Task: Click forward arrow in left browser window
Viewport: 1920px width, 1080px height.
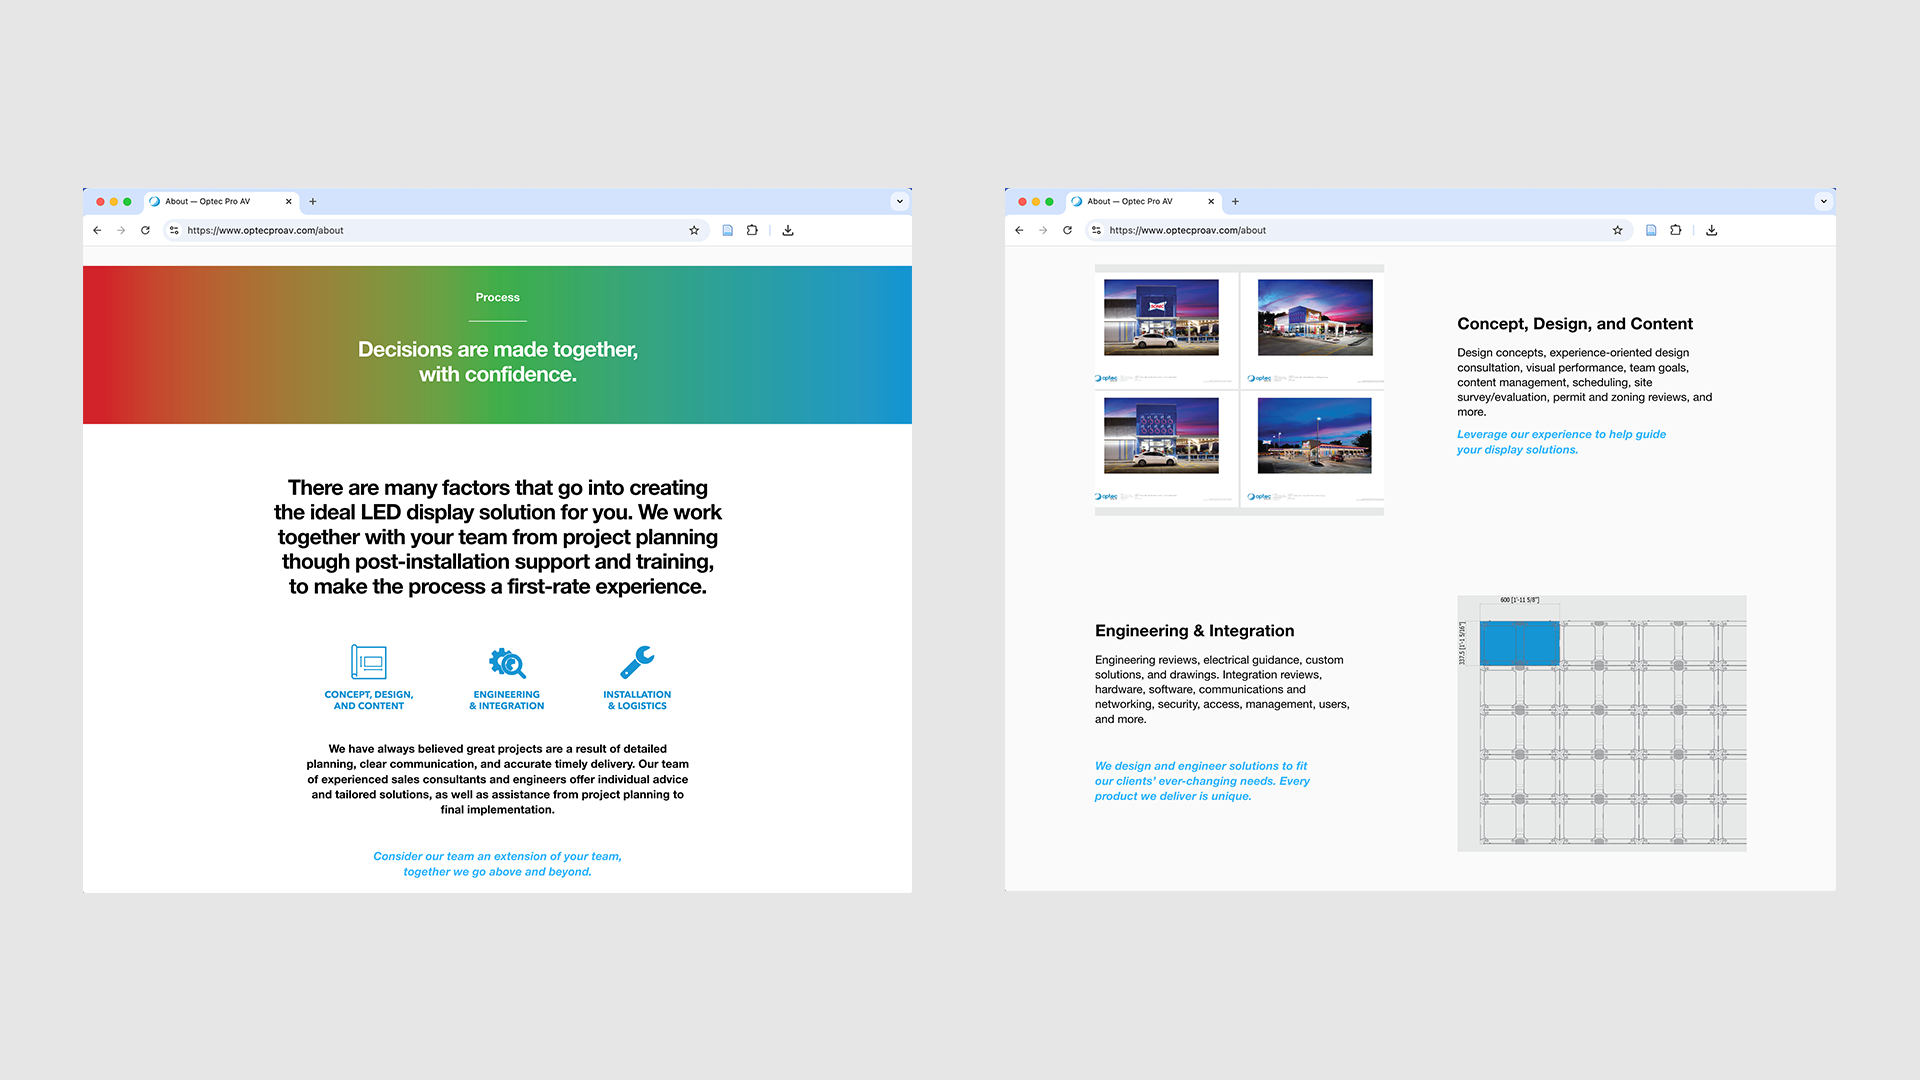Action: 121,230
